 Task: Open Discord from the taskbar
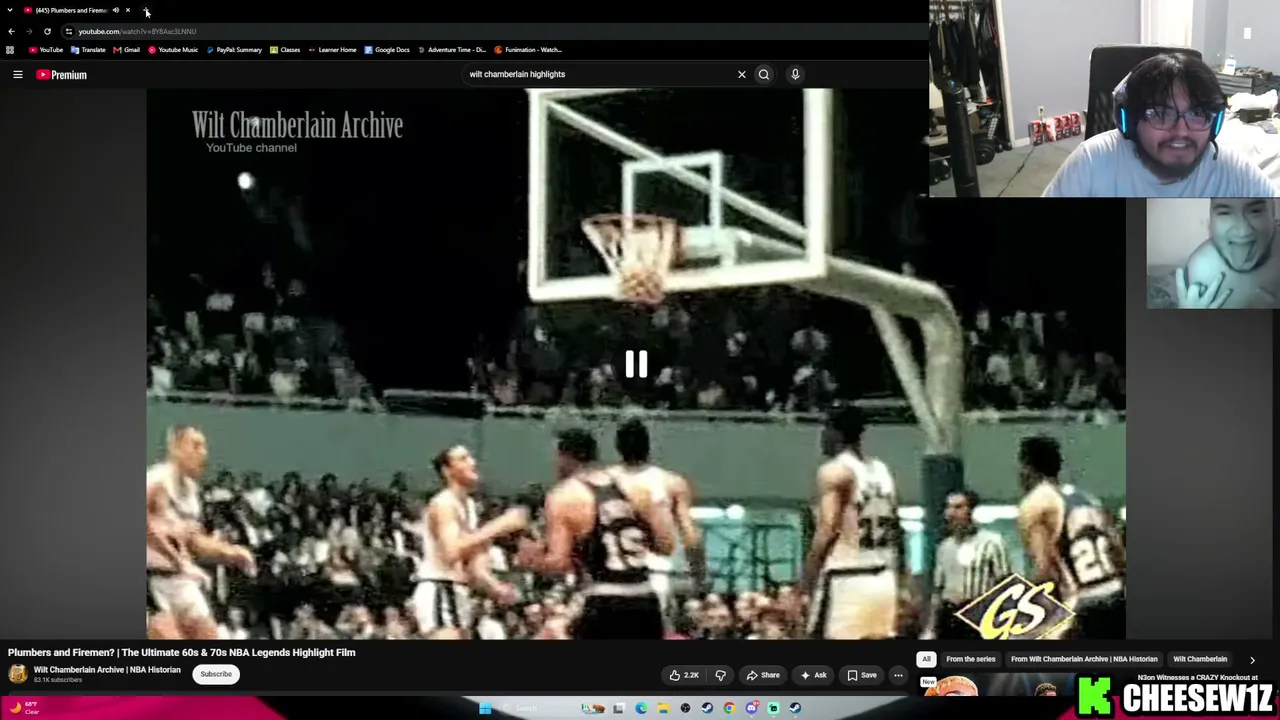pyautogui.click(x=751, y=708)
